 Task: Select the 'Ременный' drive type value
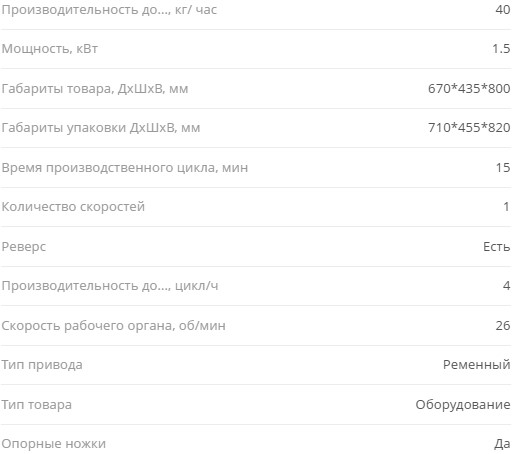coord(477,364)
